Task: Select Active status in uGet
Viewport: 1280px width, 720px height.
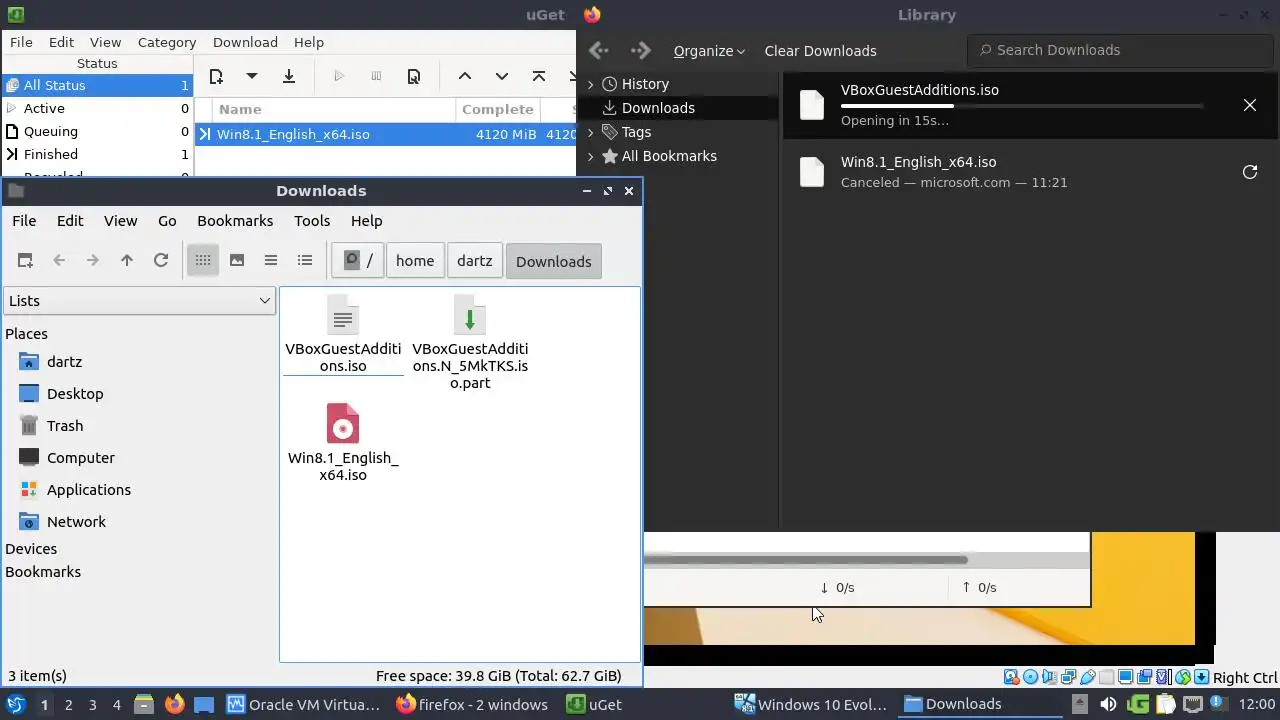Action: click(x=96, y=108)
